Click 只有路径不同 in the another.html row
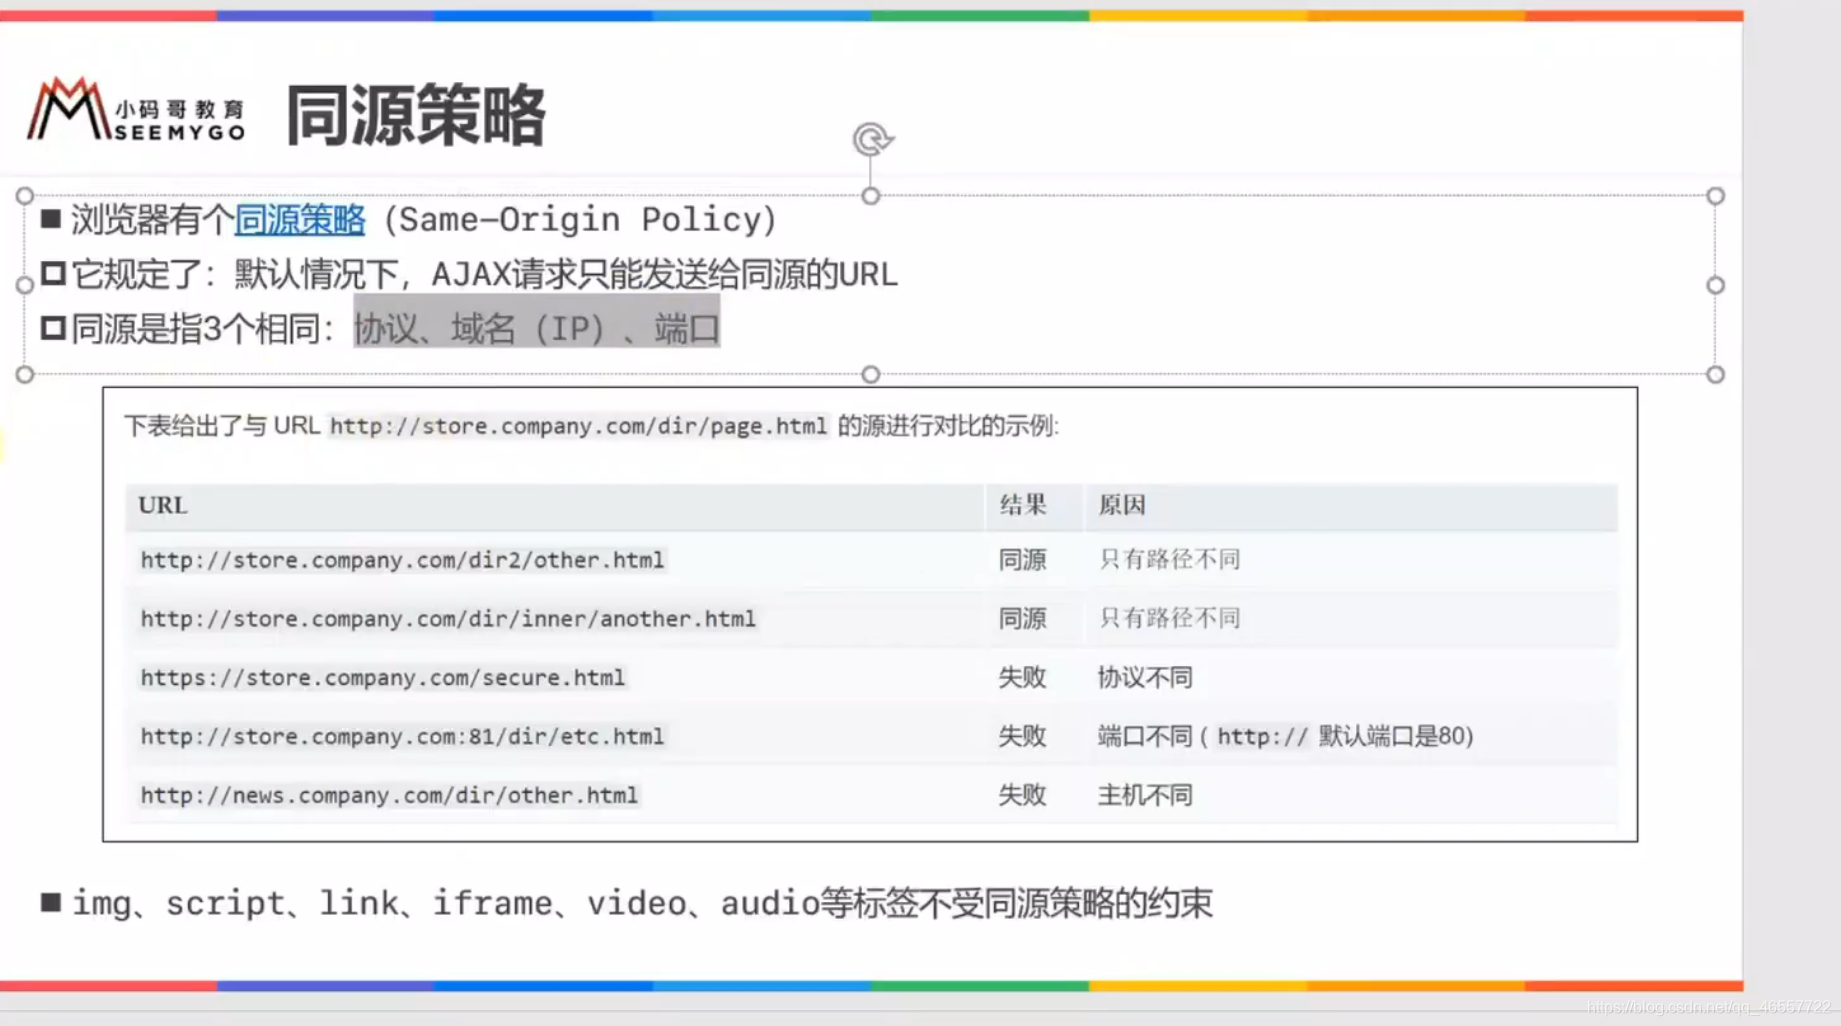Screen dimensions: 1841x1026 pyautogui.click(x=1170, y=619)
